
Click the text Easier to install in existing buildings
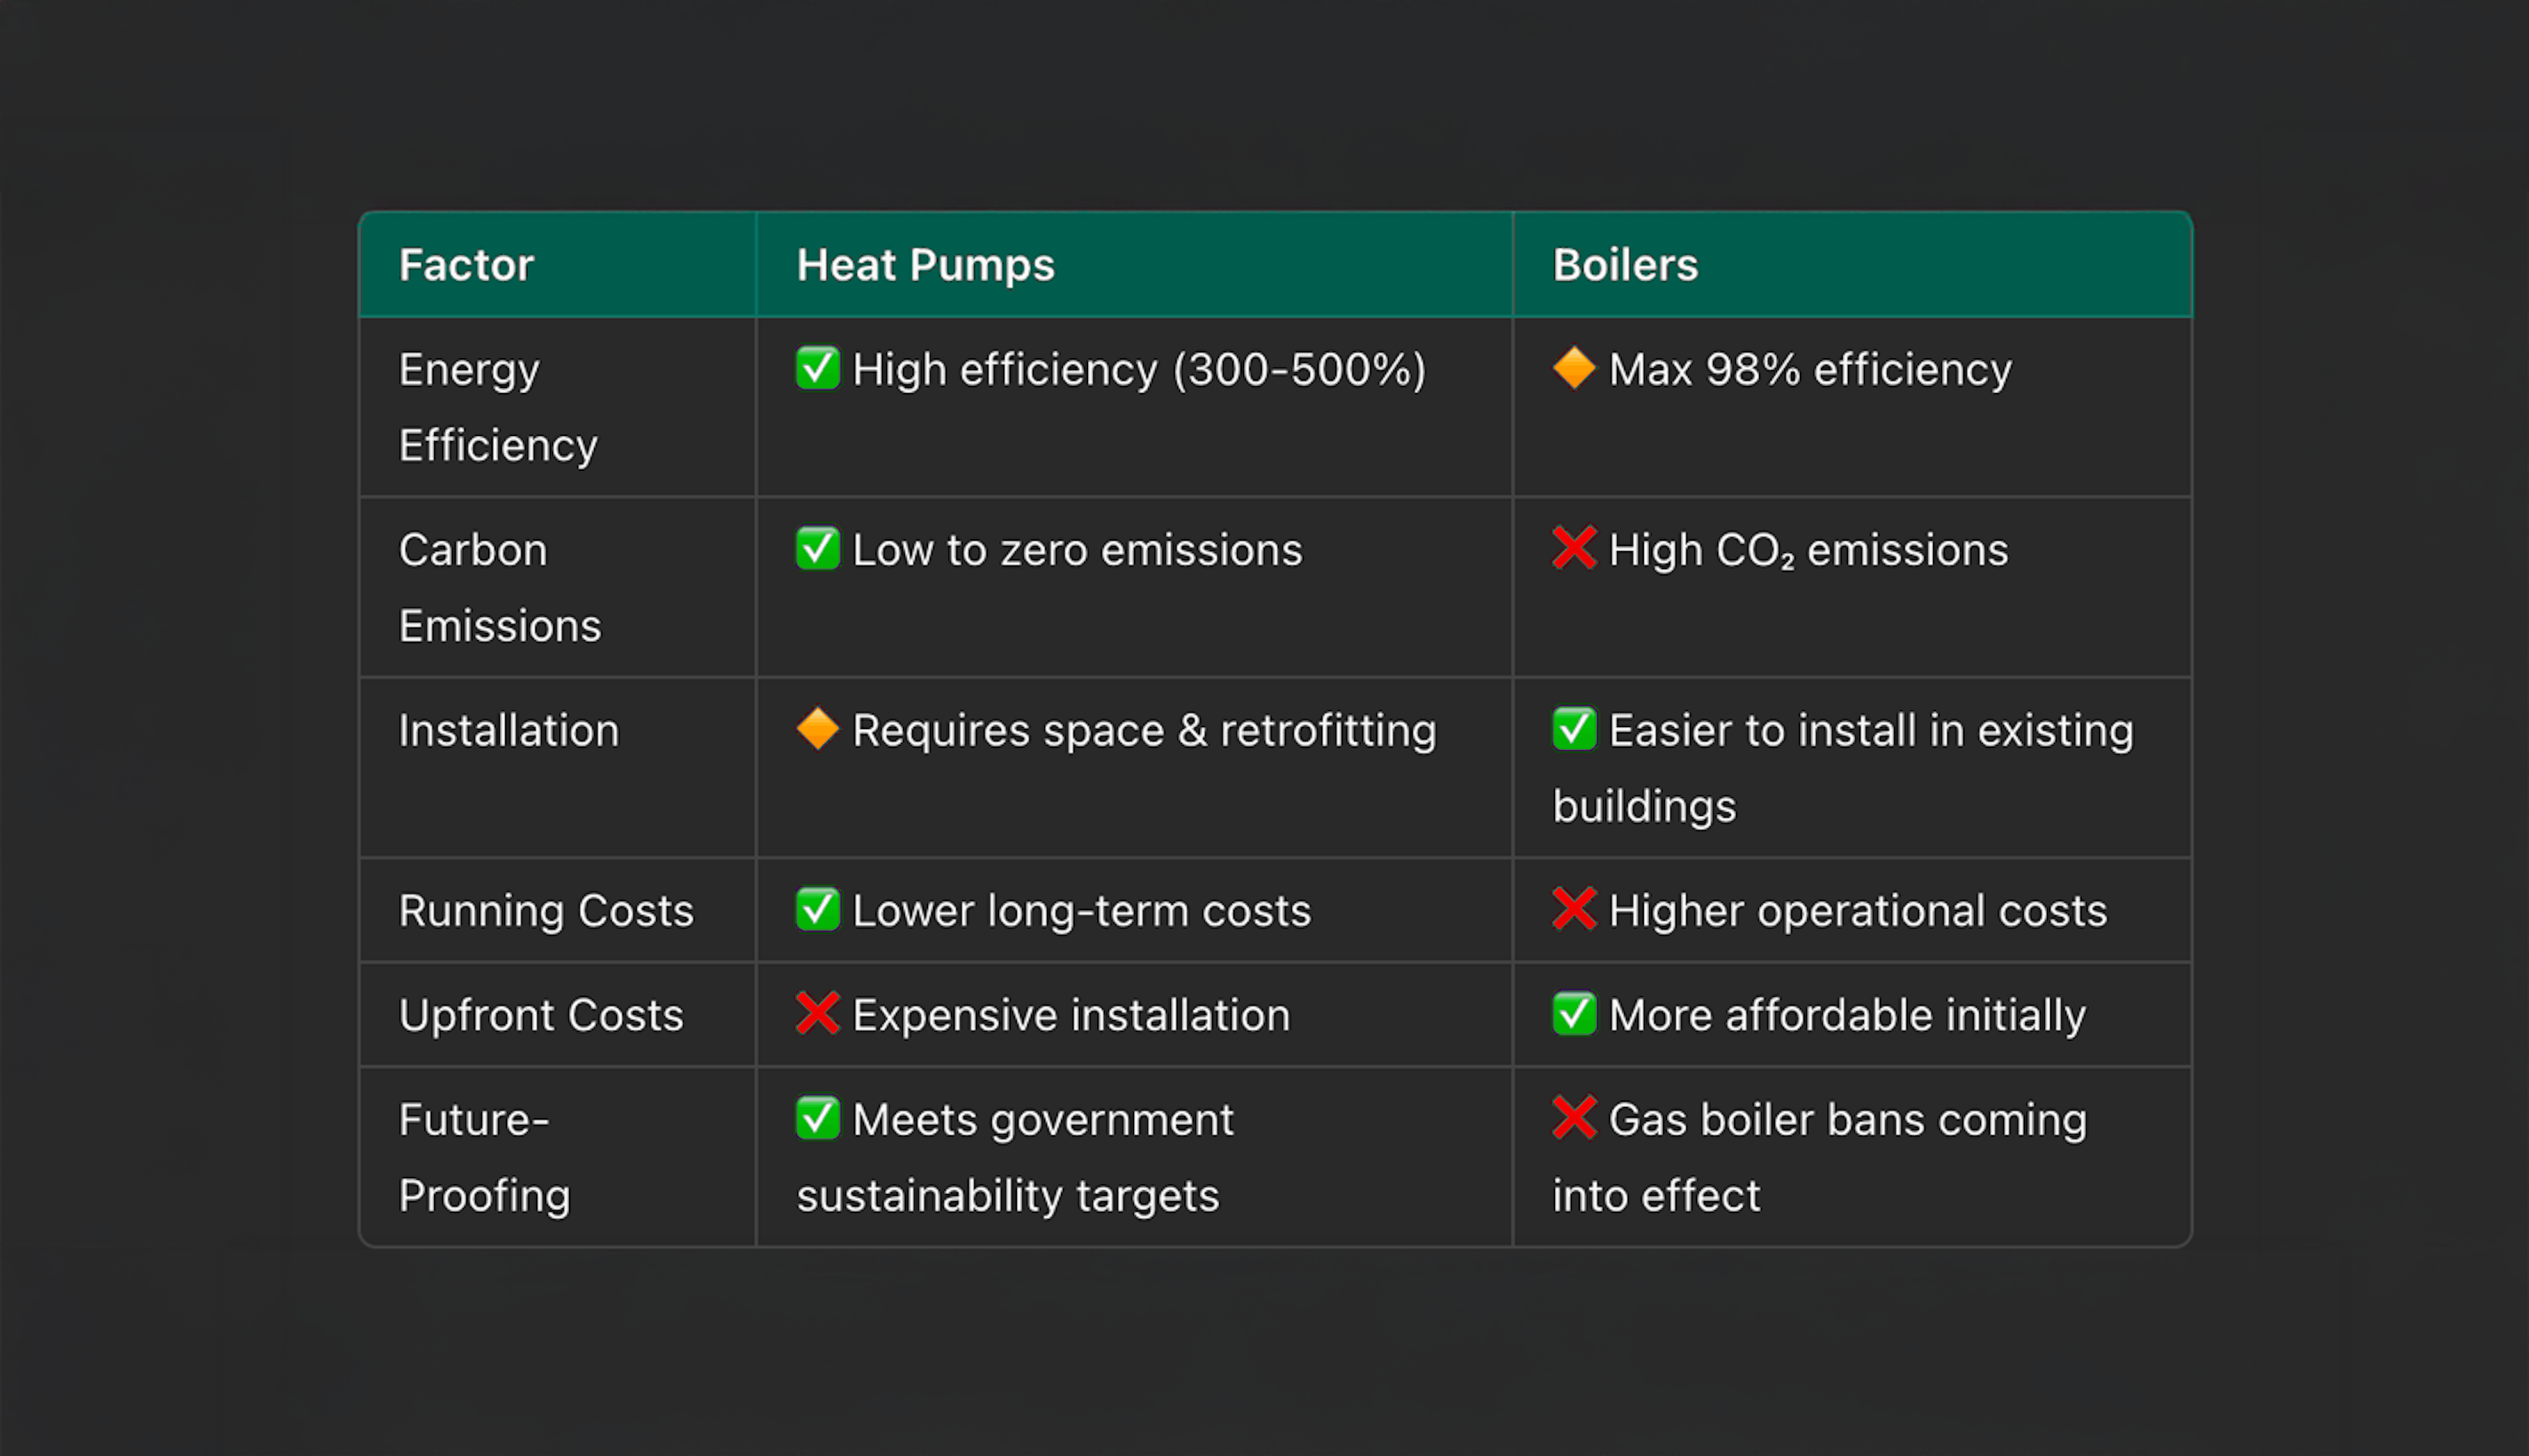(1843, 768)
